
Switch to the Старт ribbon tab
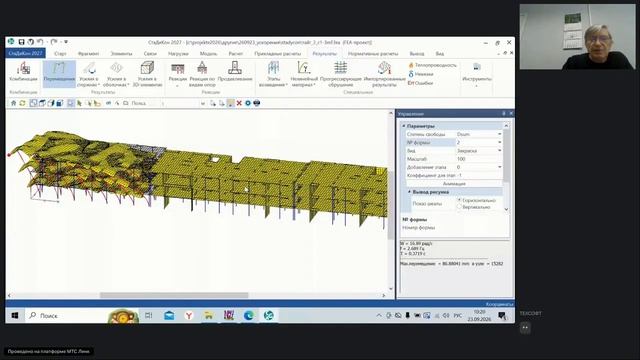tap(60, 53)
